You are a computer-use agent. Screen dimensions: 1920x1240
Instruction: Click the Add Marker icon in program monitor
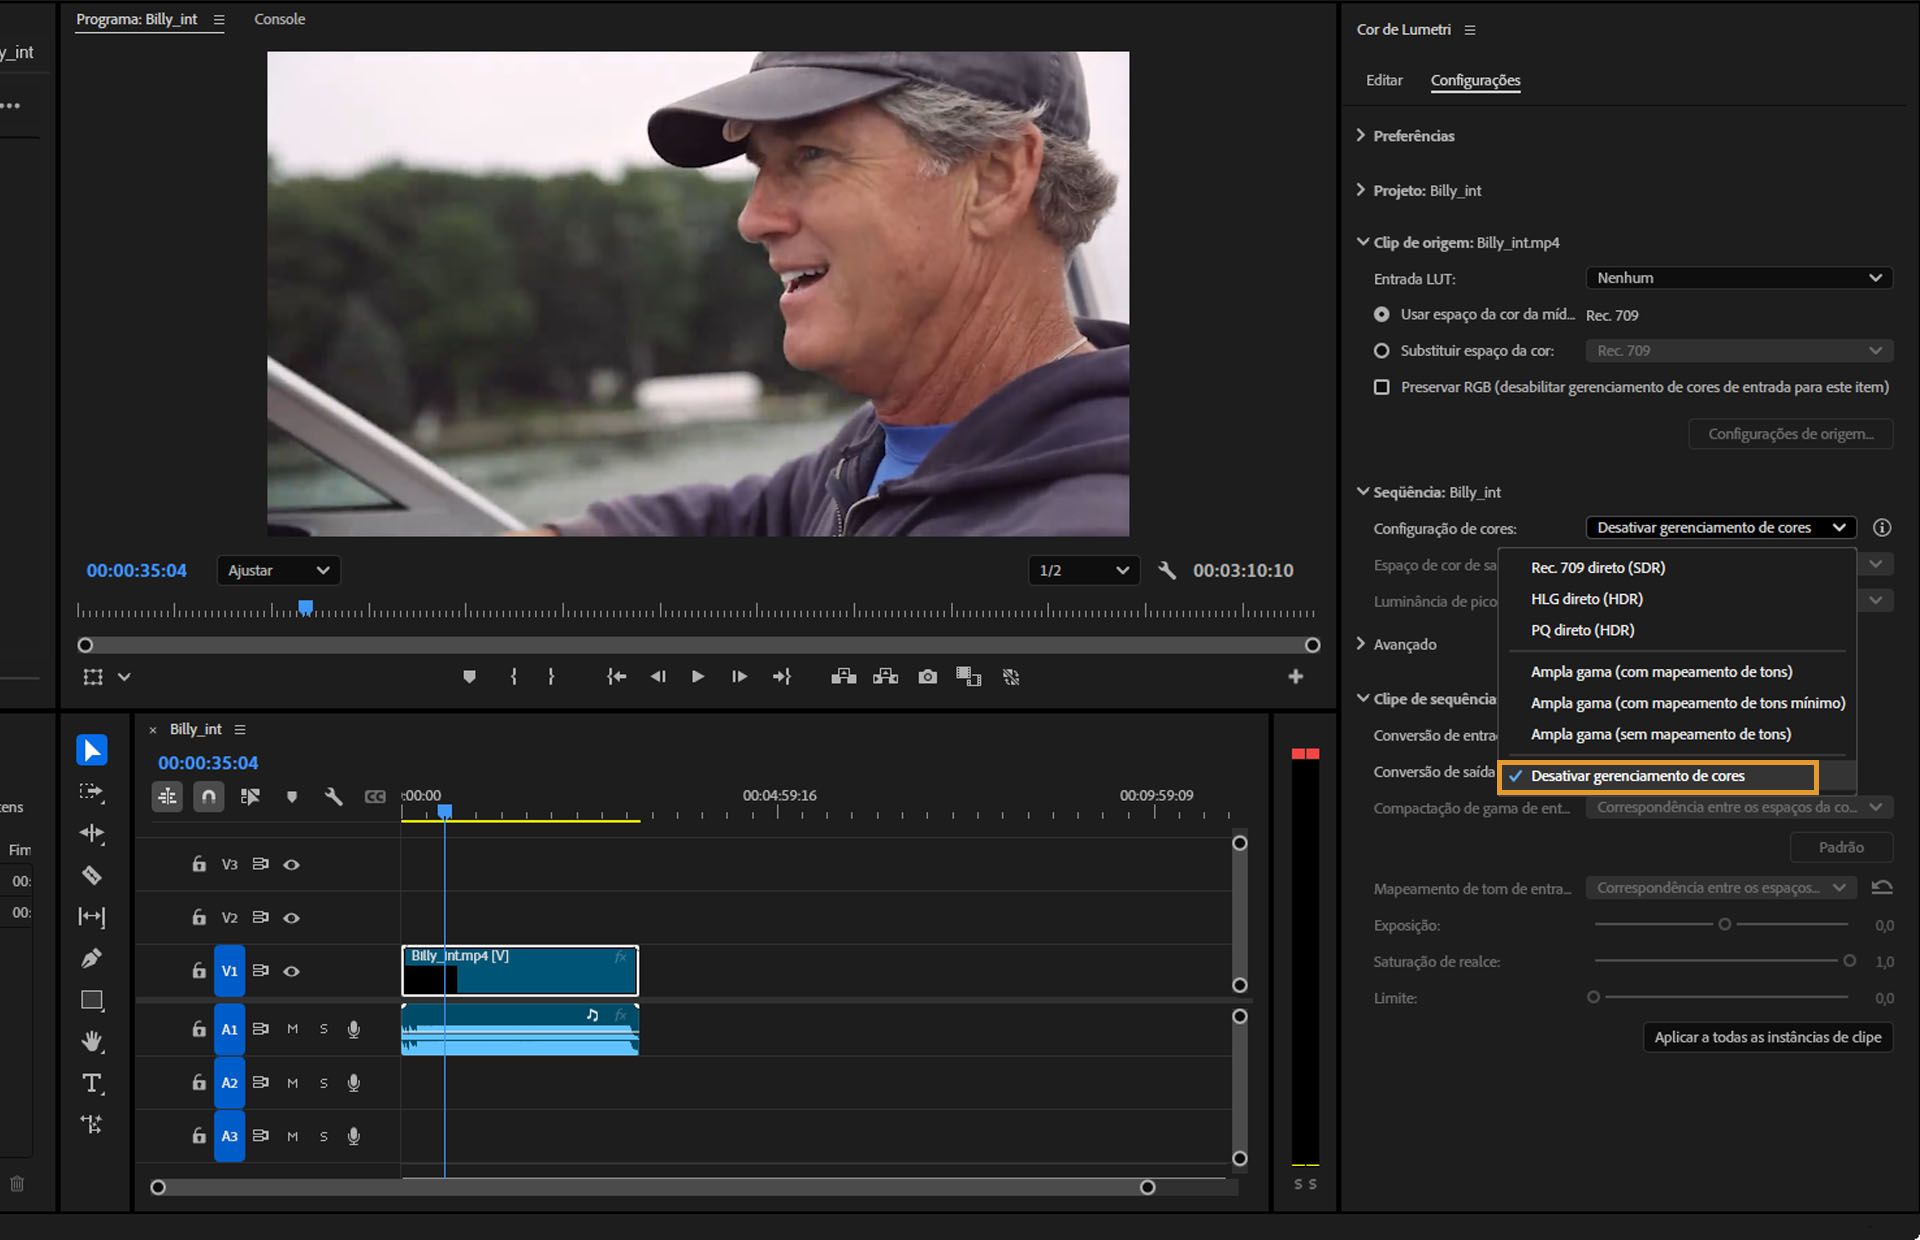tap(469, 677)
